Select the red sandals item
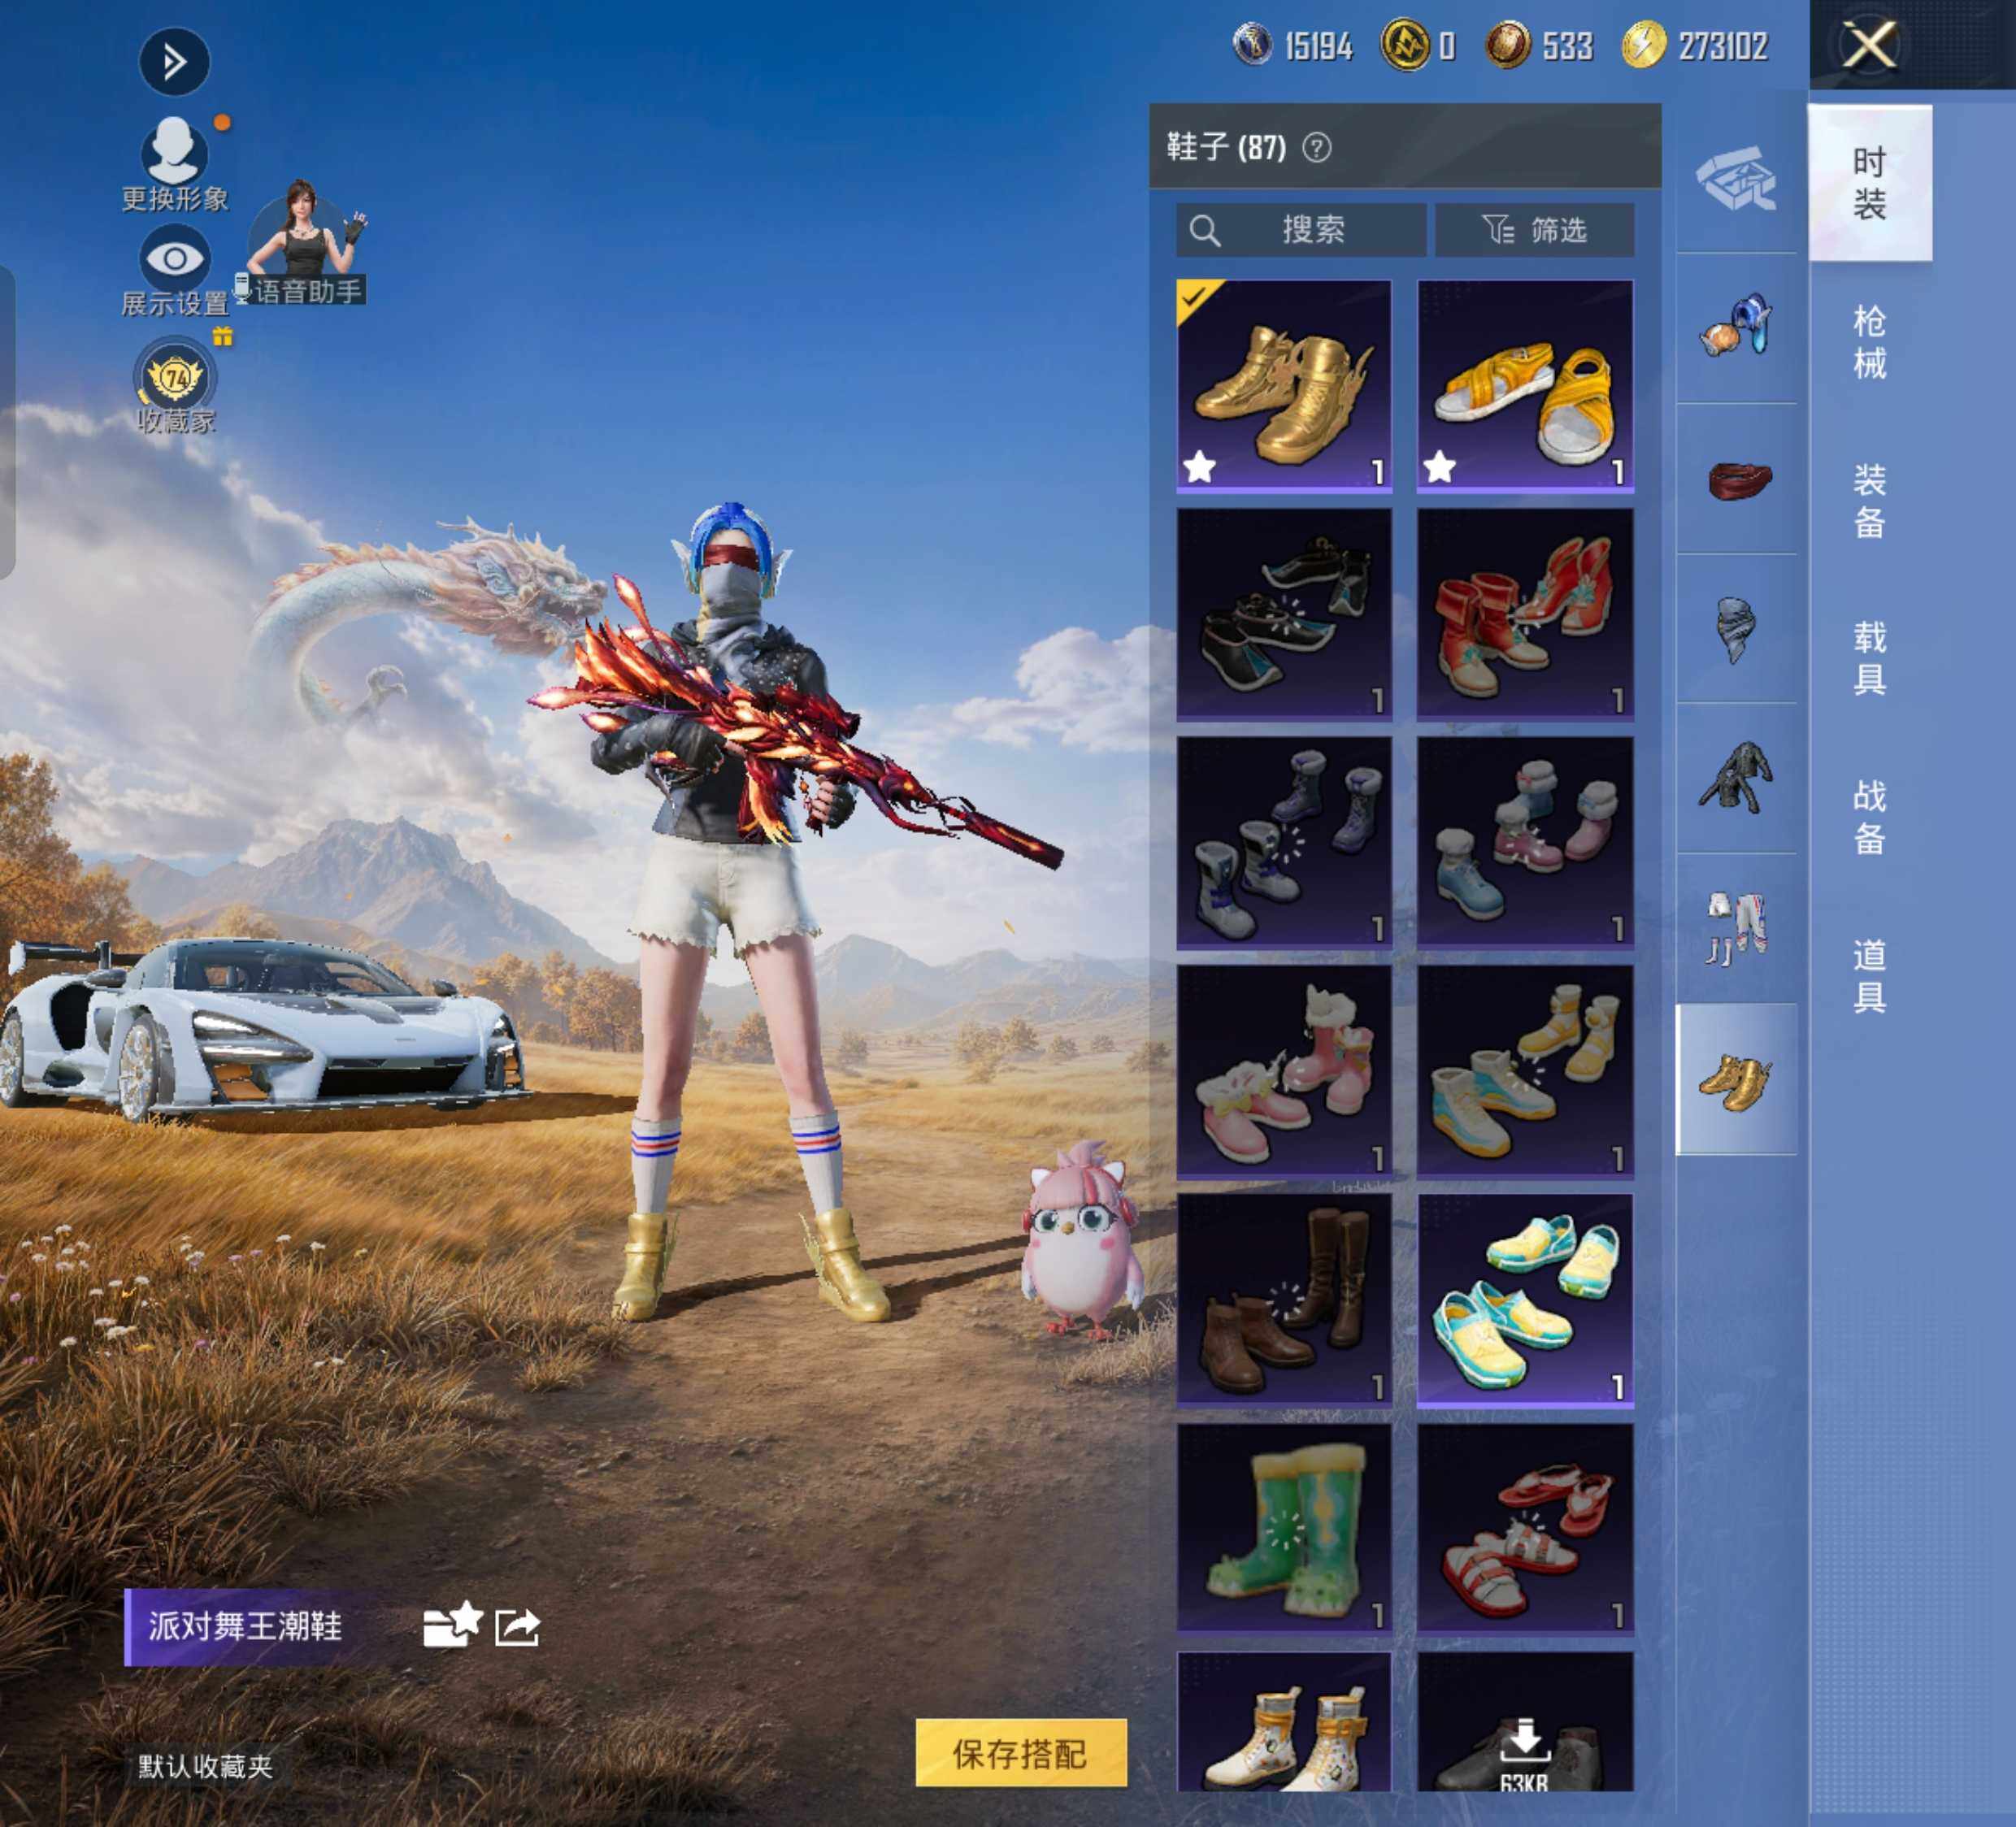Viewport: 2016px width, 1827px height. click(x=1525, y=1529)
